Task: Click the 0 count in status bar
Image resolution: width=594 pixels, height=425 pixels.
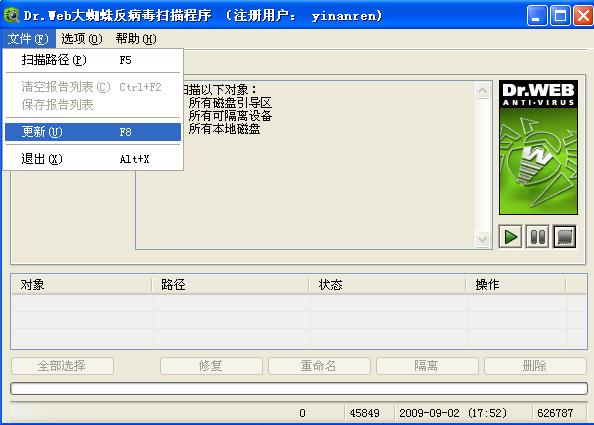Action: pos(302,413)
